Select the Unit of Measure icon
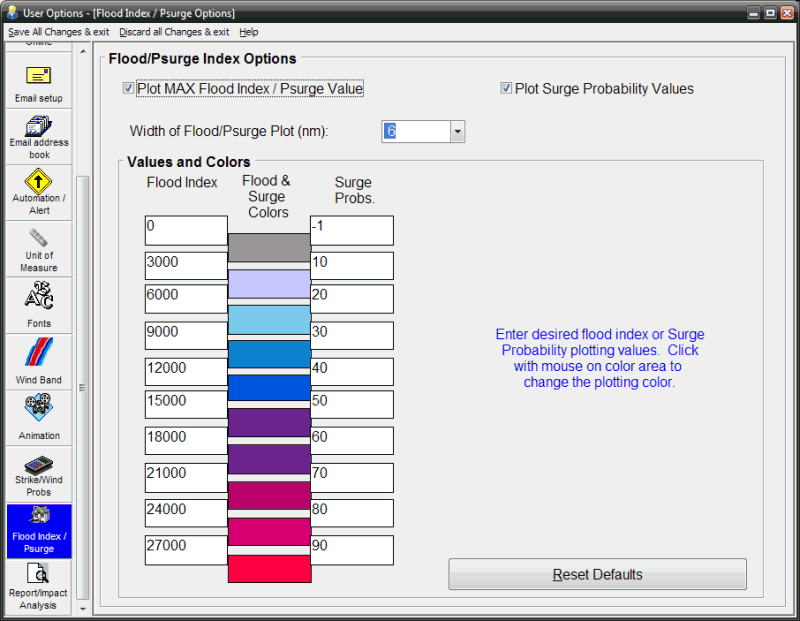800x621 pixels. [x=38, y=239]
